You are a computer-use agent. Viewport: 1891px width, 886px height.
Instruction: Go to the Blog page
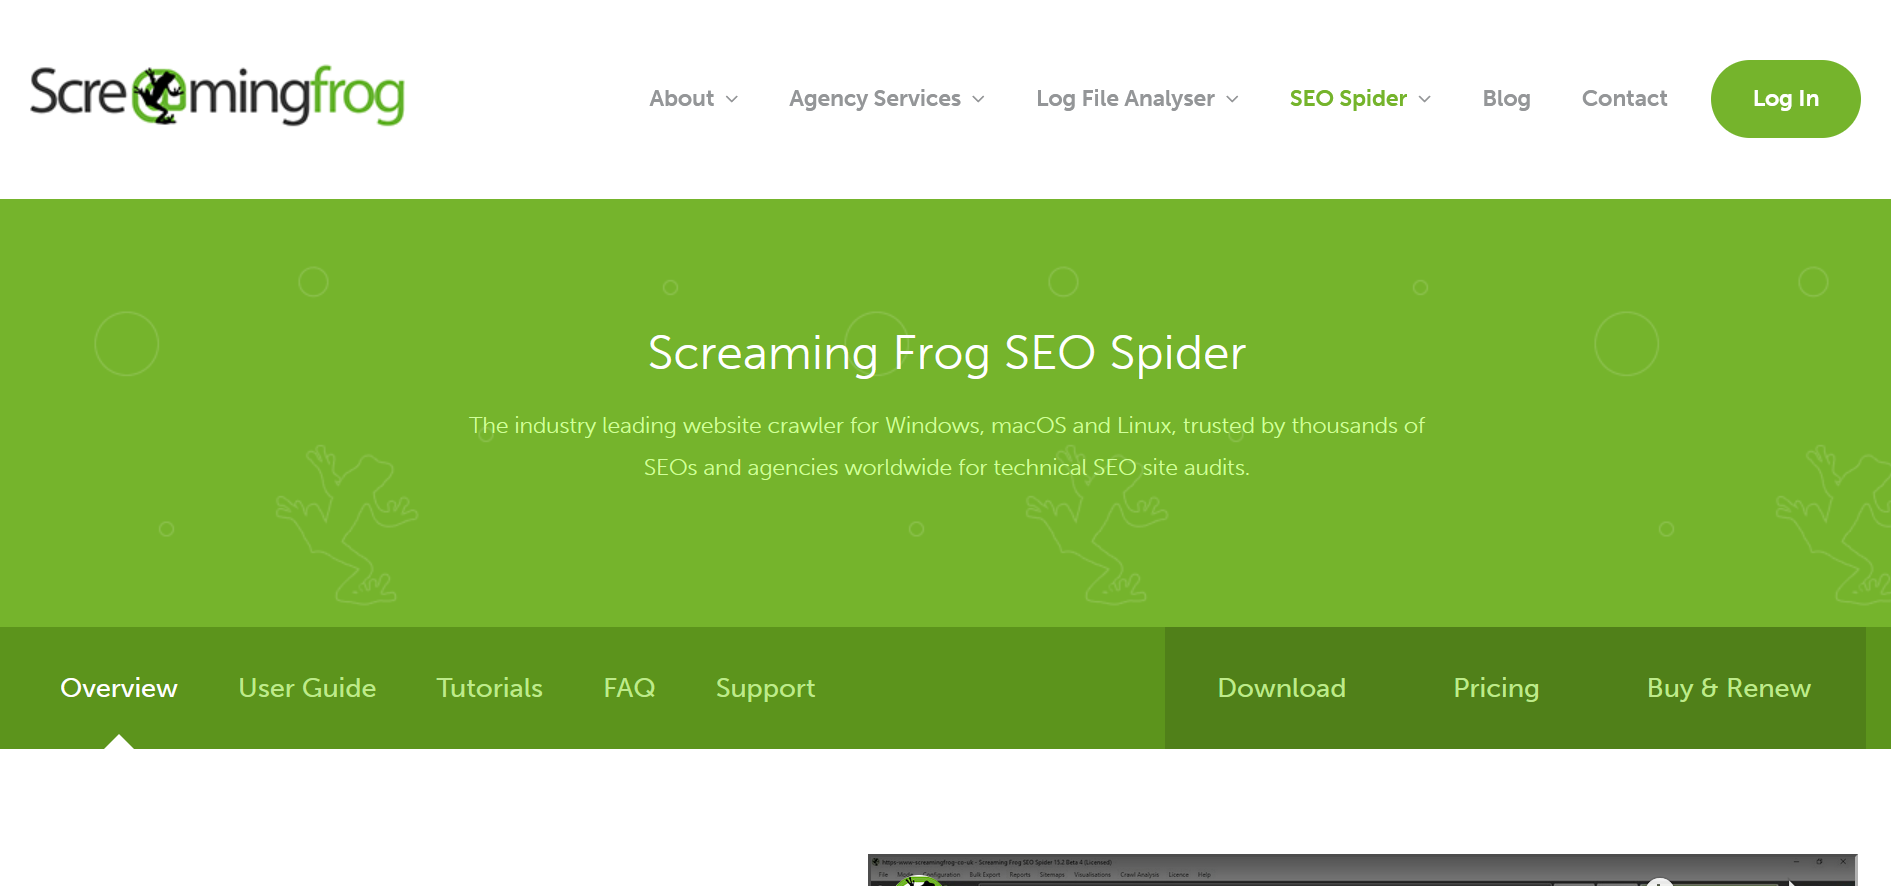pyautogui.click(x=1506, y=98)
